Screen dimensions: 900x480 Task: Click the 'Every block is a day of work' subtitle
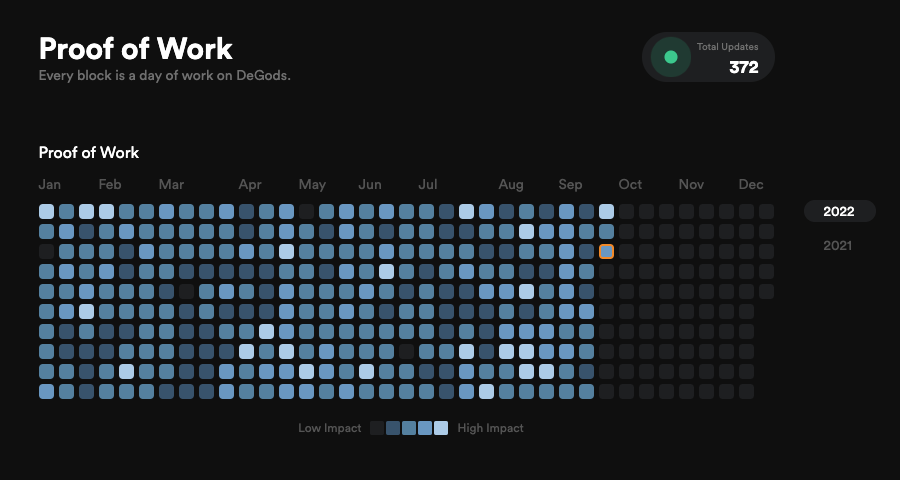point(165,75)
